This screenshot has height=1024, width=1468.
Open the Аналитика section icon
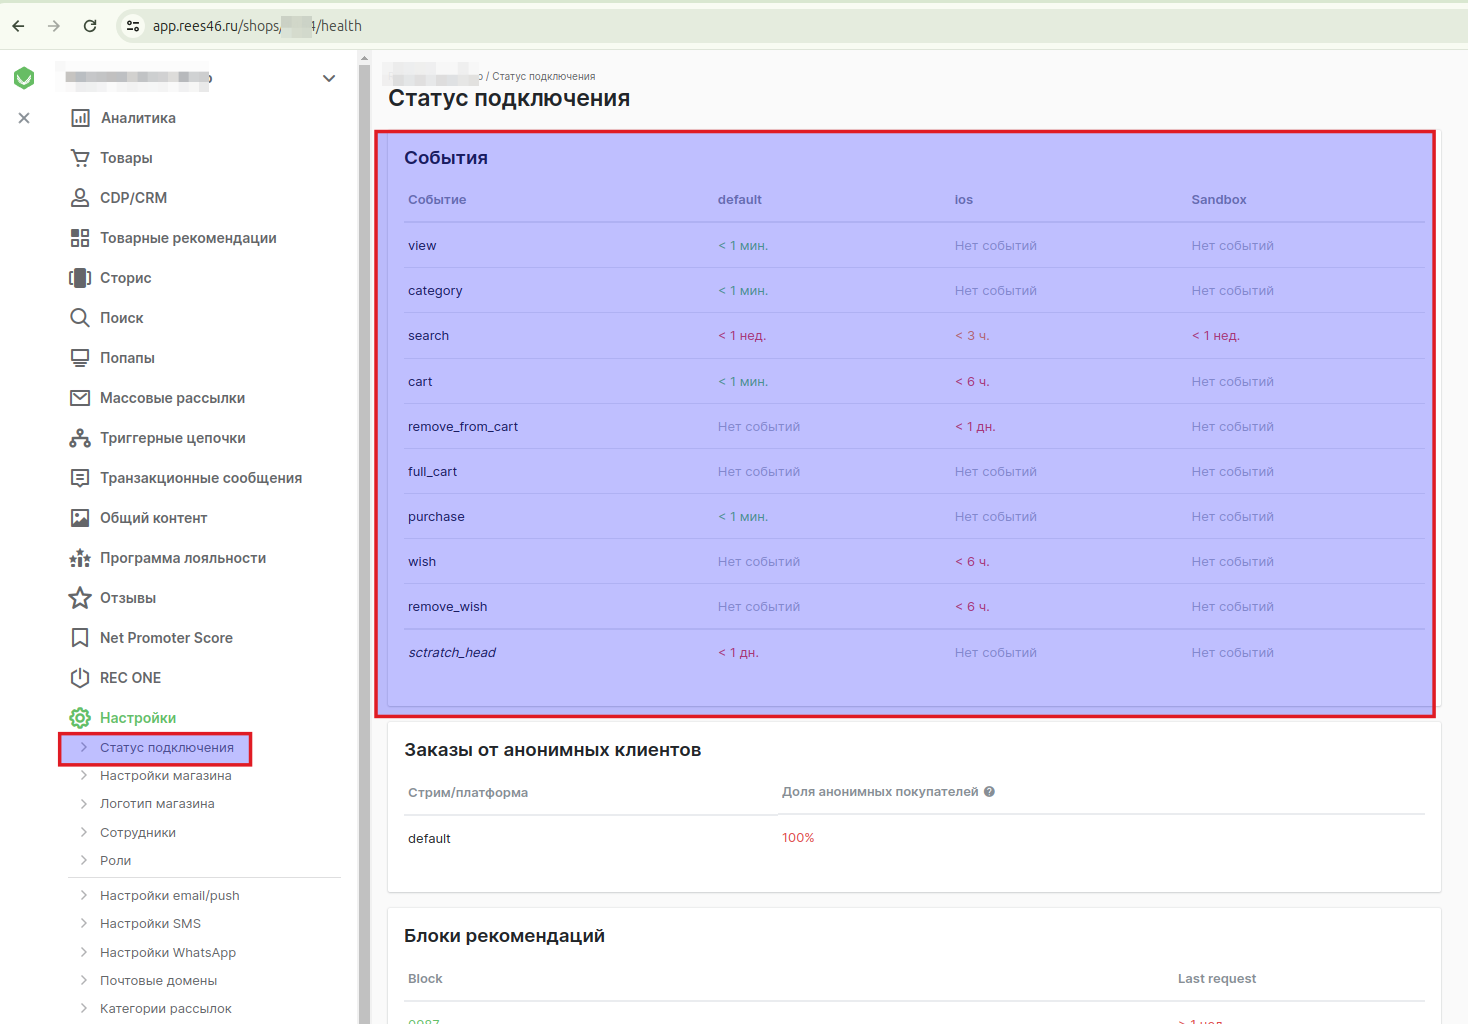(x=80, y=117)
